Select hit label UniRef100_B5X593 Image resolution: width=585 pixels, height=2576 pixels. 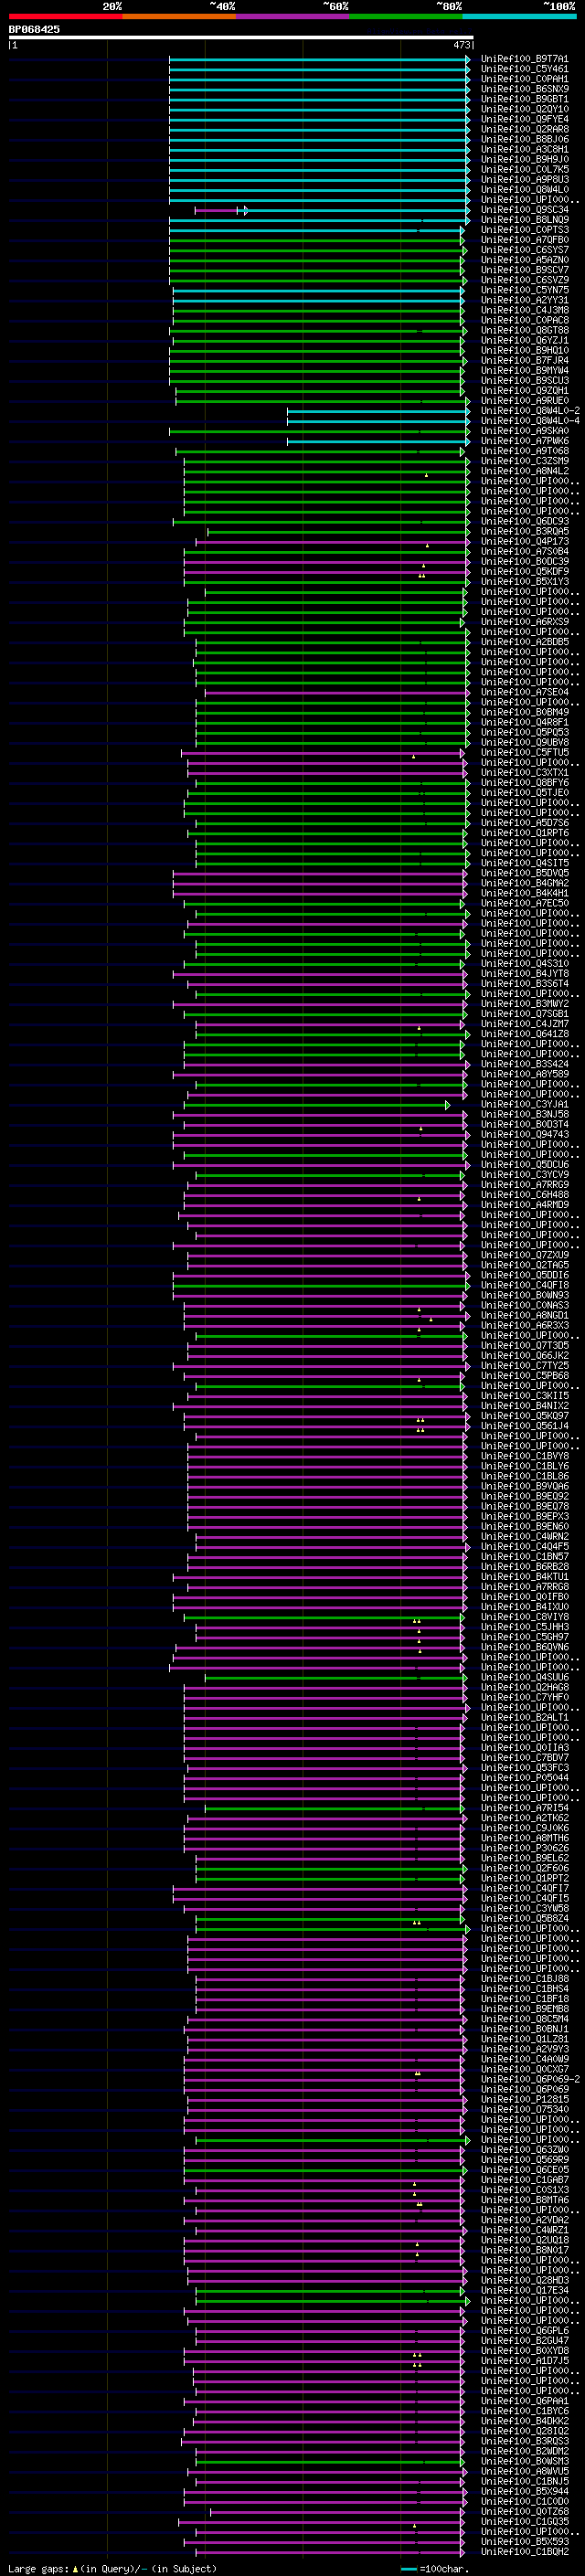[x=524, y=2541]
